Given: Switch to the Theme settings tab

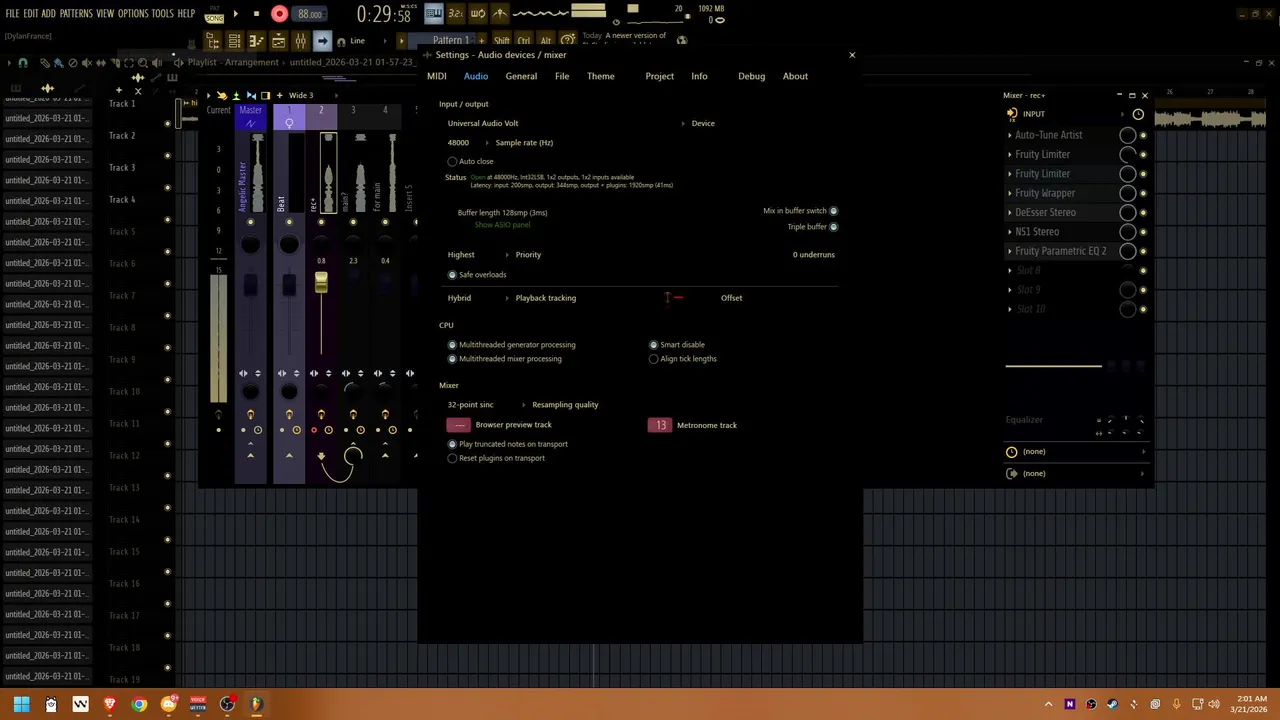Looking at the screenshot, I should click(600, 76).
